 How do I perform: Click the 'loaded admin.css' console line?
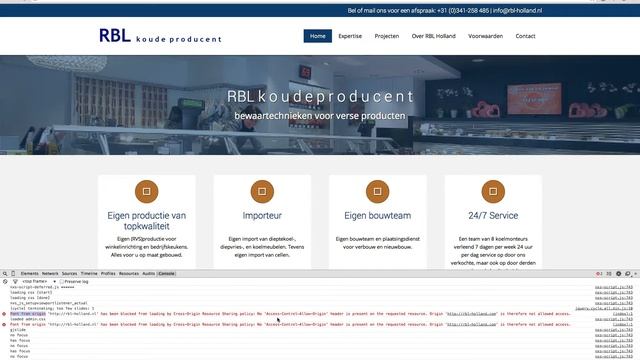click(28, 319)
